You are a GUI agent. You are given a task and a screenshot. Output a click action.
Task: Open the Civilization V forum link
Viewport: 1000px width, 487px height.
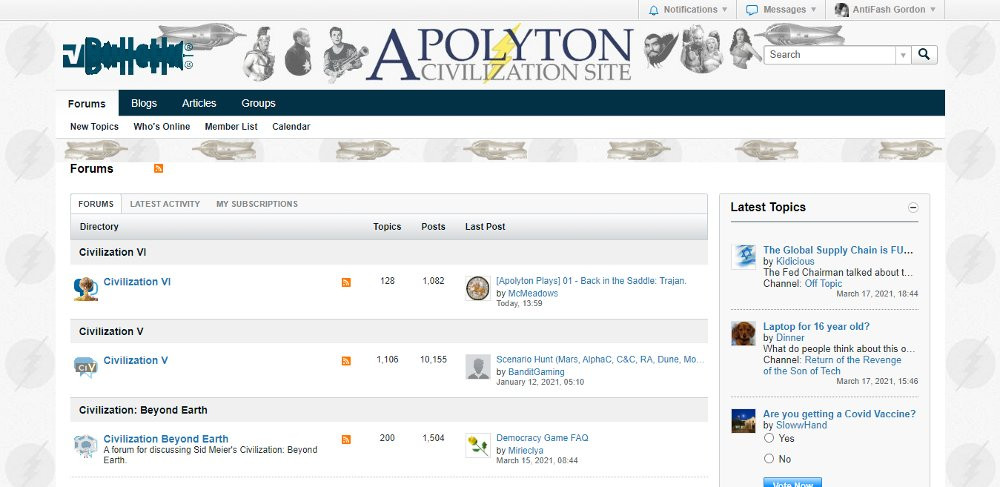136,360
